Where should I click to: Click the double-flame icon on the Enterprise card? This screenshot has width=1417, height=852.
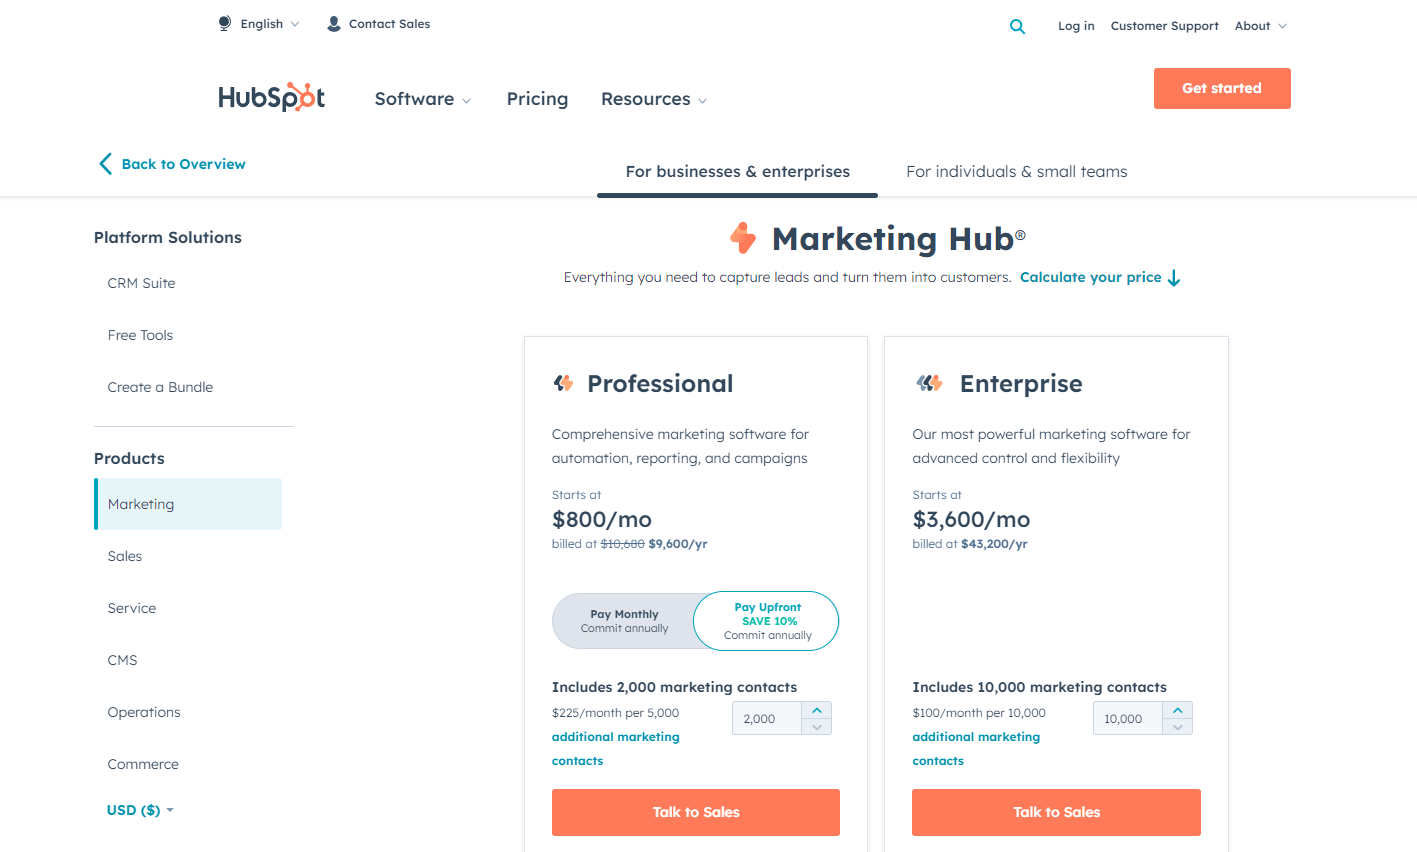928,382
